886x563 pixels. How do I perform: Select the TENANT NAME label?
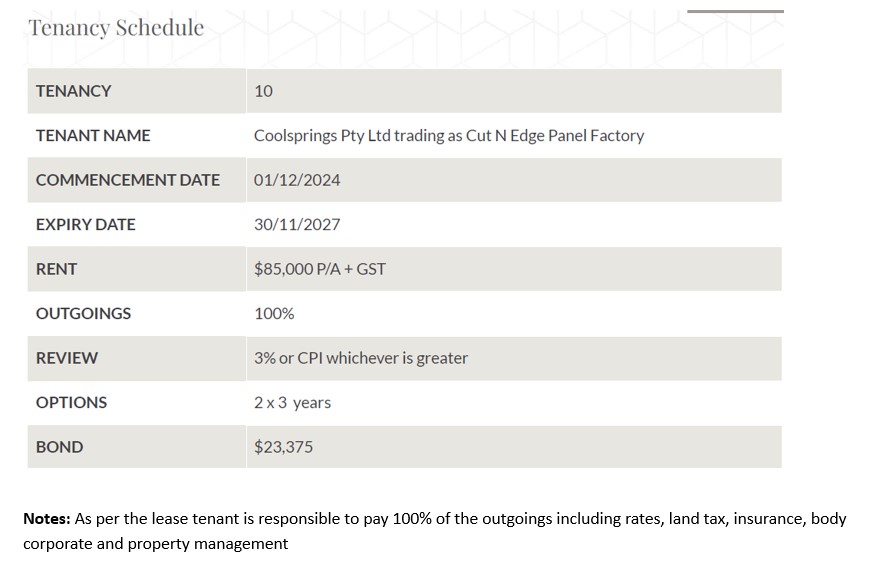tap(93, 136)
